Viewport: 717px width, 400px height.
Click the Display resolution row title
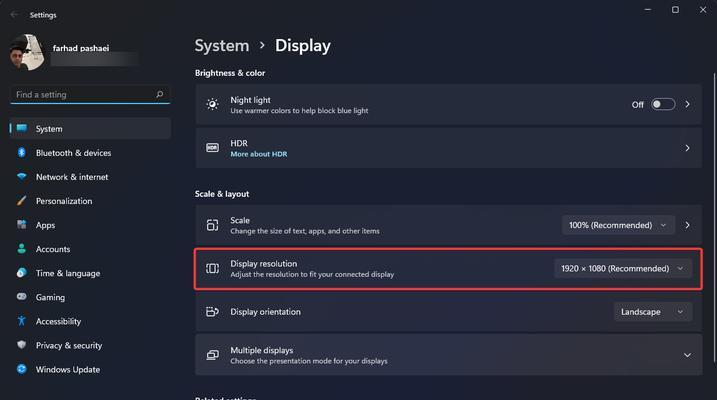(263, 264)
